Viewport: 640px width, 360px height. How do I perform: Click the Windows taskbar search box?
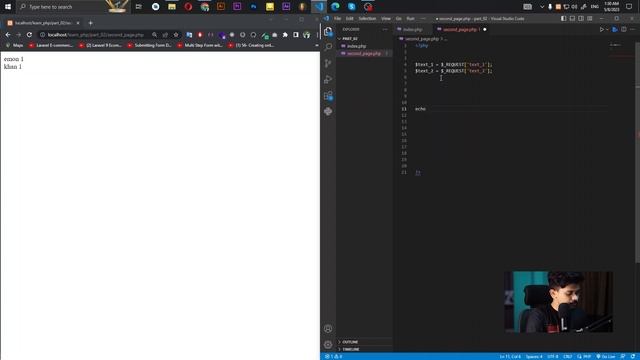pos(73,7)
